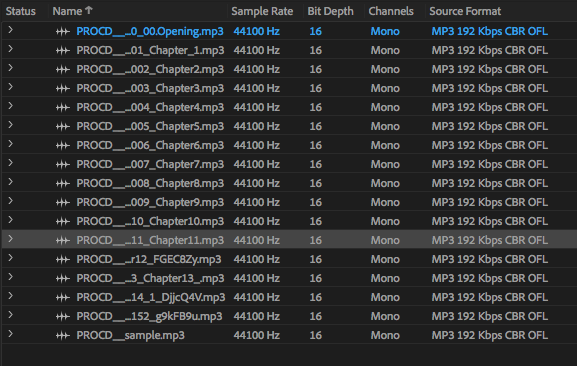Click waveform icon of 005_Chapter5.mp3
Image resolution: width=577 pixels, height=366 pixels.
[x=63, y=127]
